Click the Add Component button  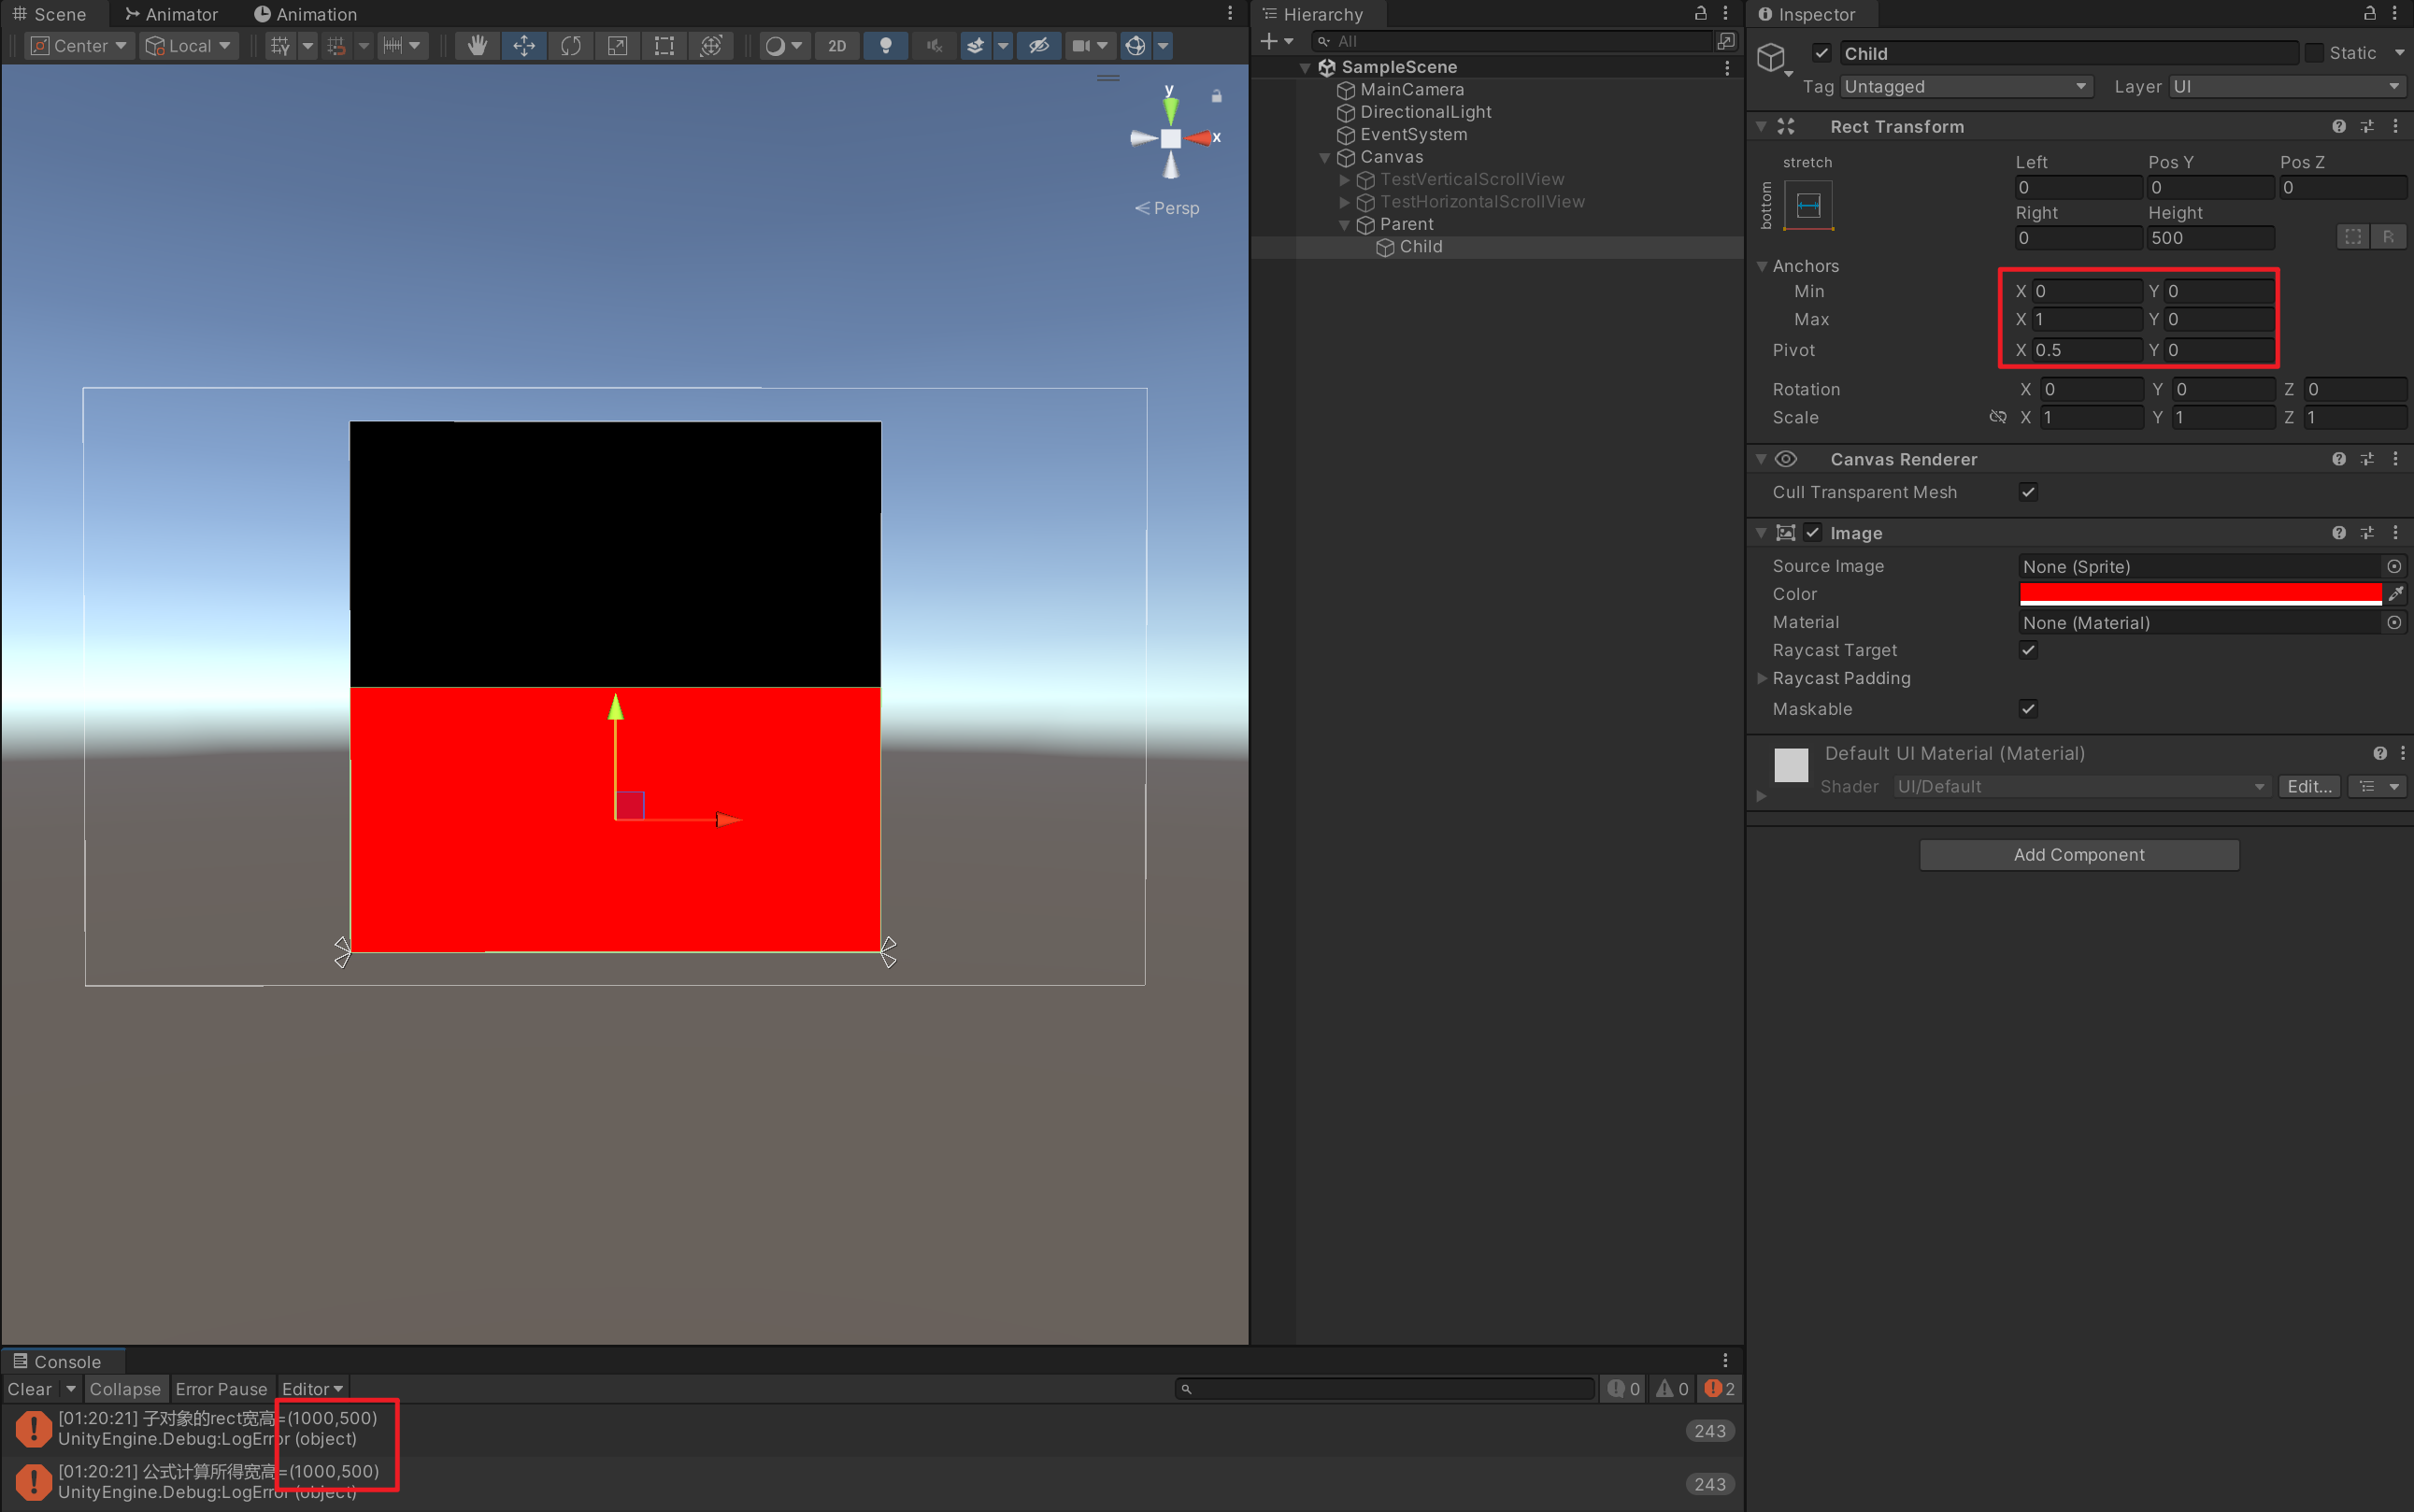click(x=2078, y=855)
